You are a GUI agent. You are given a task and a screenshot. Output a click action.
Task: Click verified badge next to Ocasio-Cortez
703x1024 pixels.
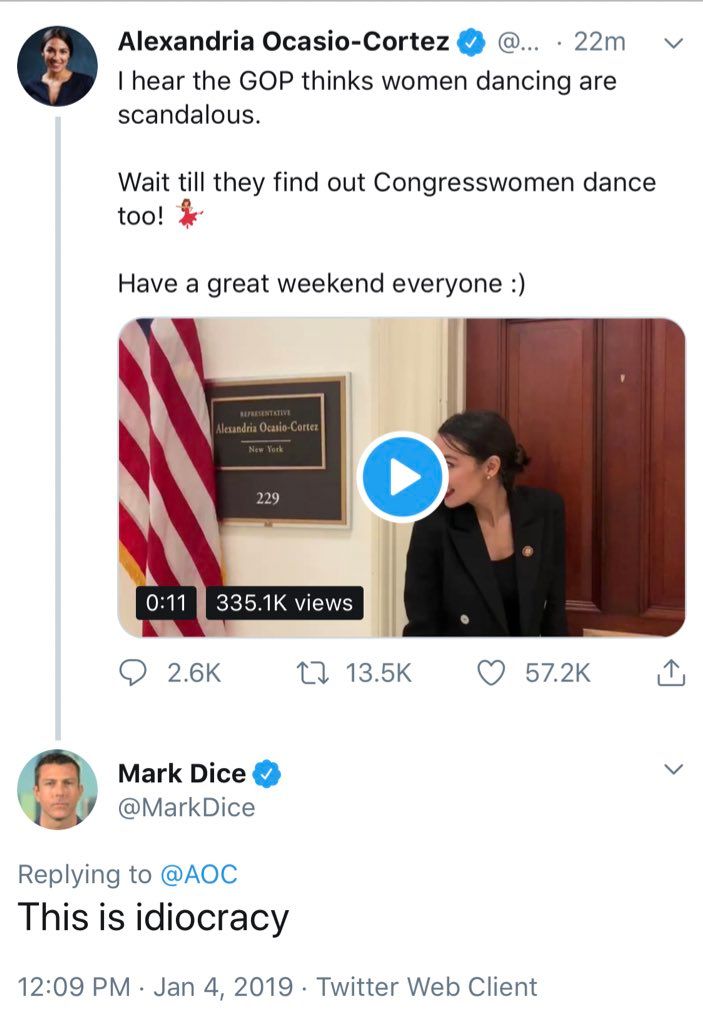(471, 42)
